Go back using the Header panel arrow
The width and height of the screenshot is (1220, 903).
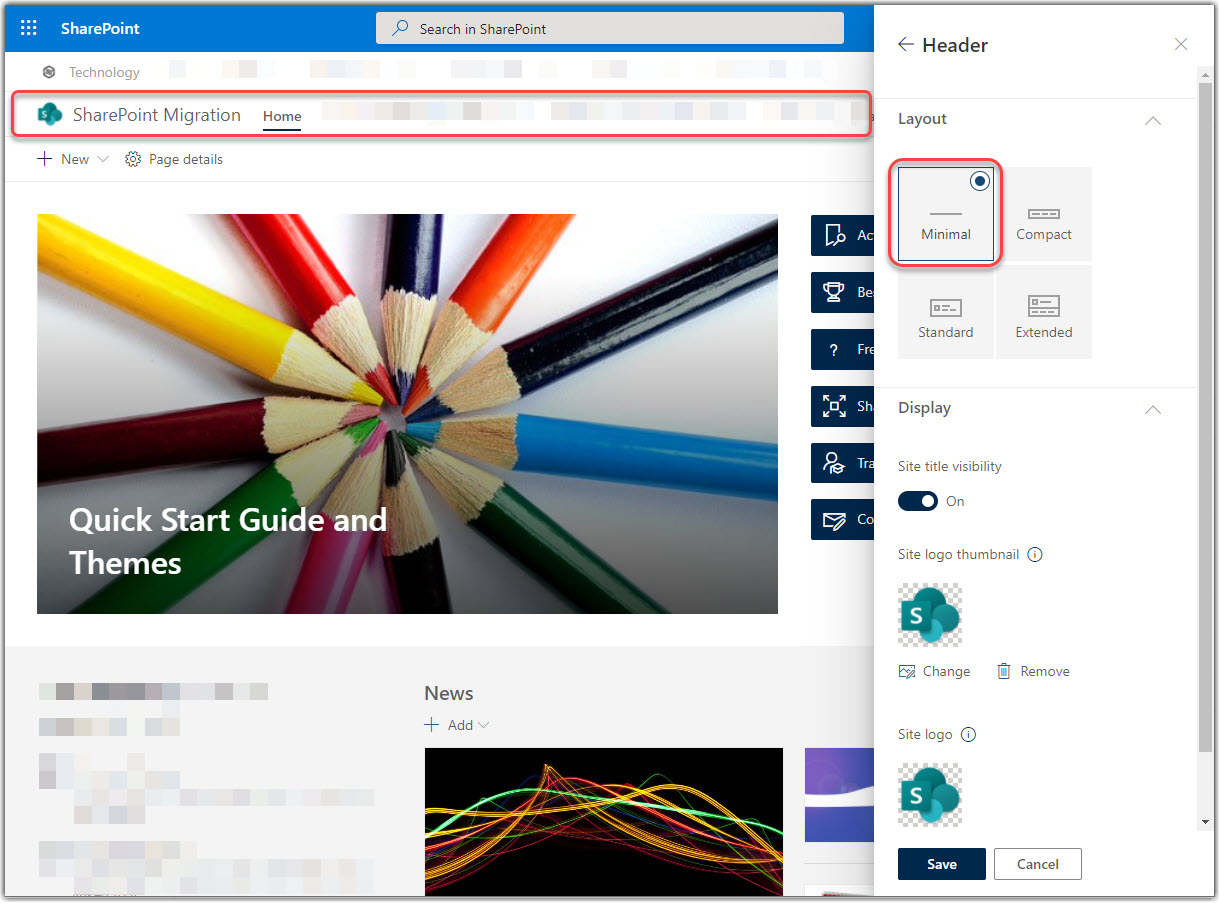pyautogui.click(x=906, y=45)
